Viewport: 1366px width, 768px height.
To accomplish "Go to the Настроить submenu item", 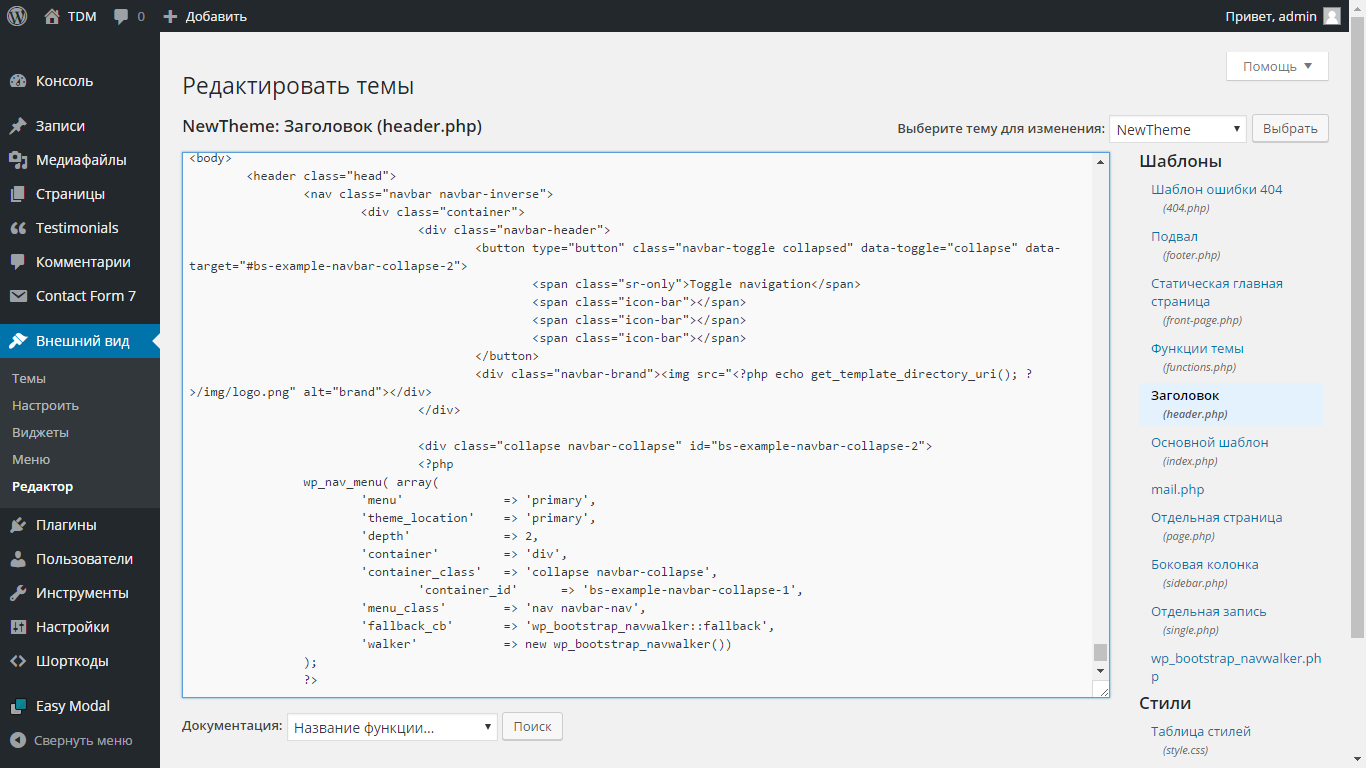I will tap(46, 405).
